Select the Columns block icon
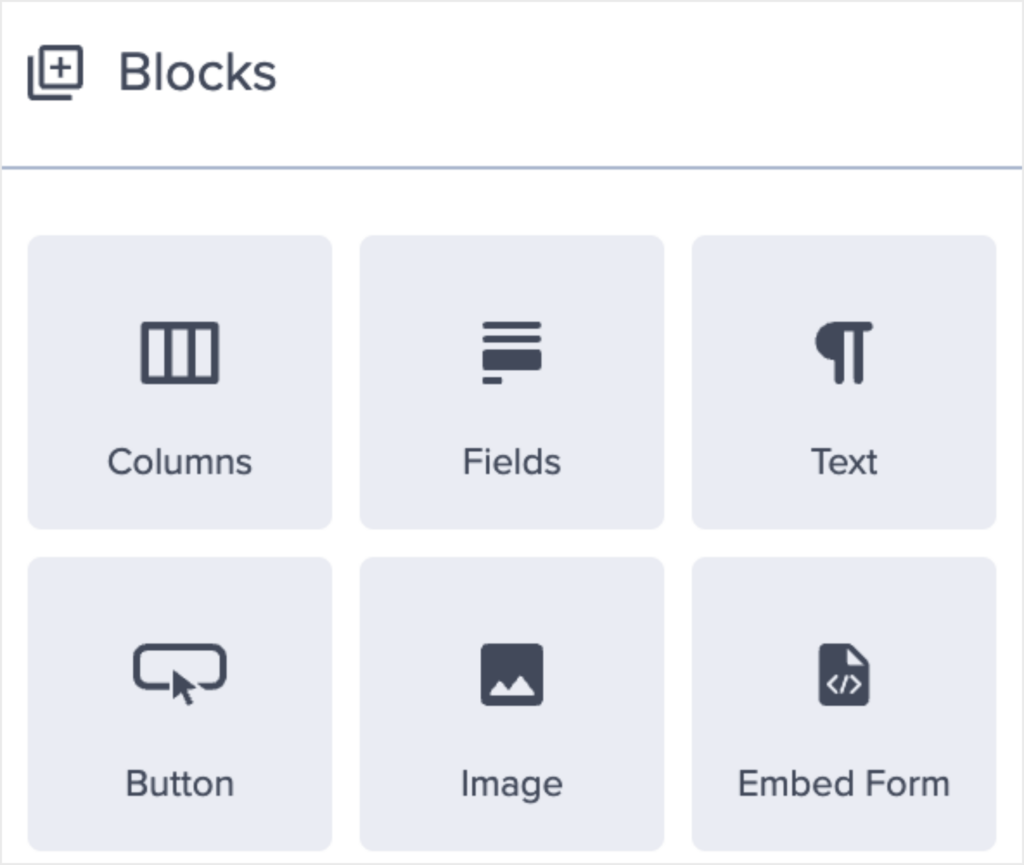The width and height of the screenshot is (1024, 865). tap(179, 350)
